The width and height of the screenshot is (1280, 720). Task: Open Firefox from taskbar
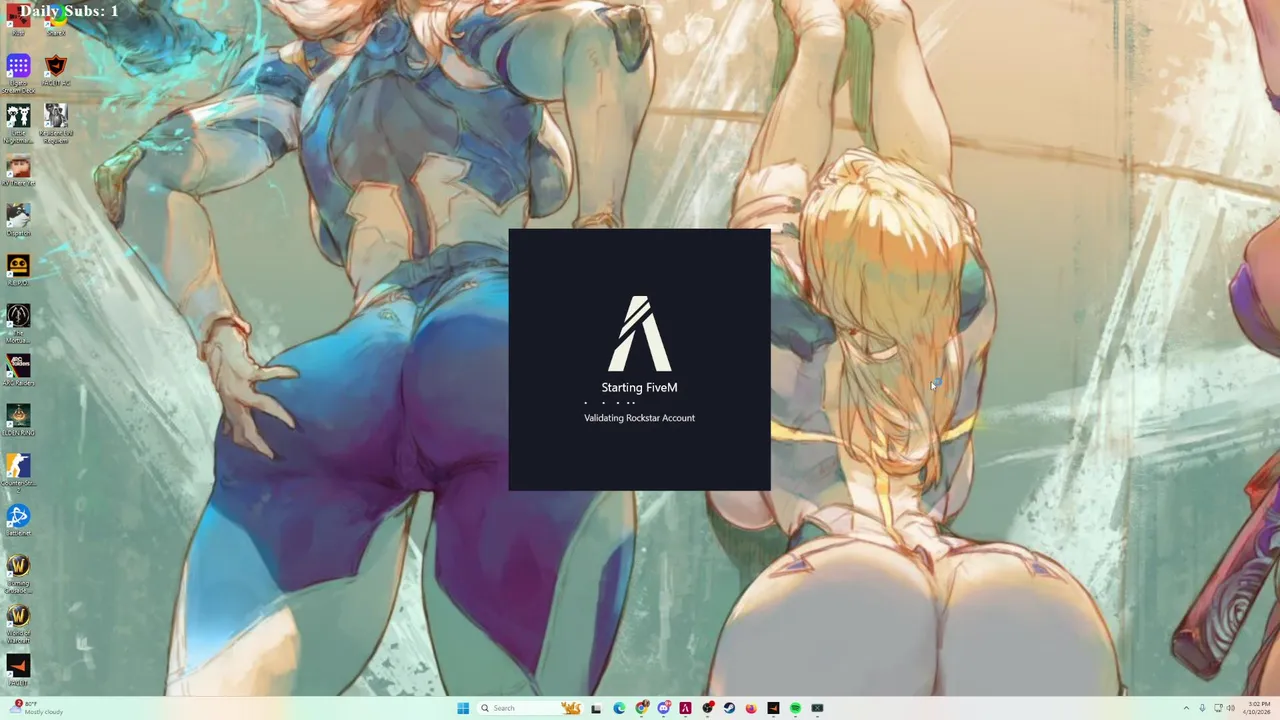pos(751,708)
